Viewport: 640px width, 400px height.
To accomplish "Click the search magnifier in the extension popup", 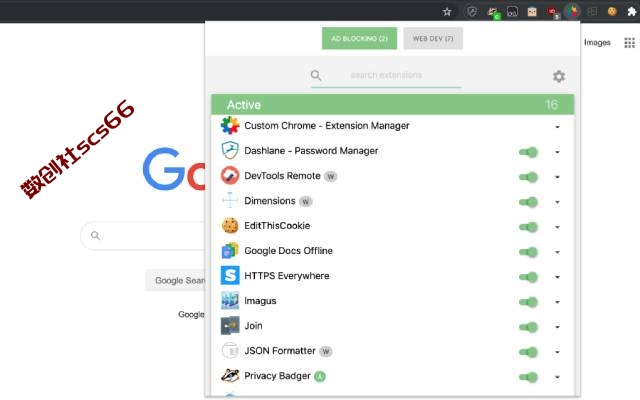I will (316, 75).
